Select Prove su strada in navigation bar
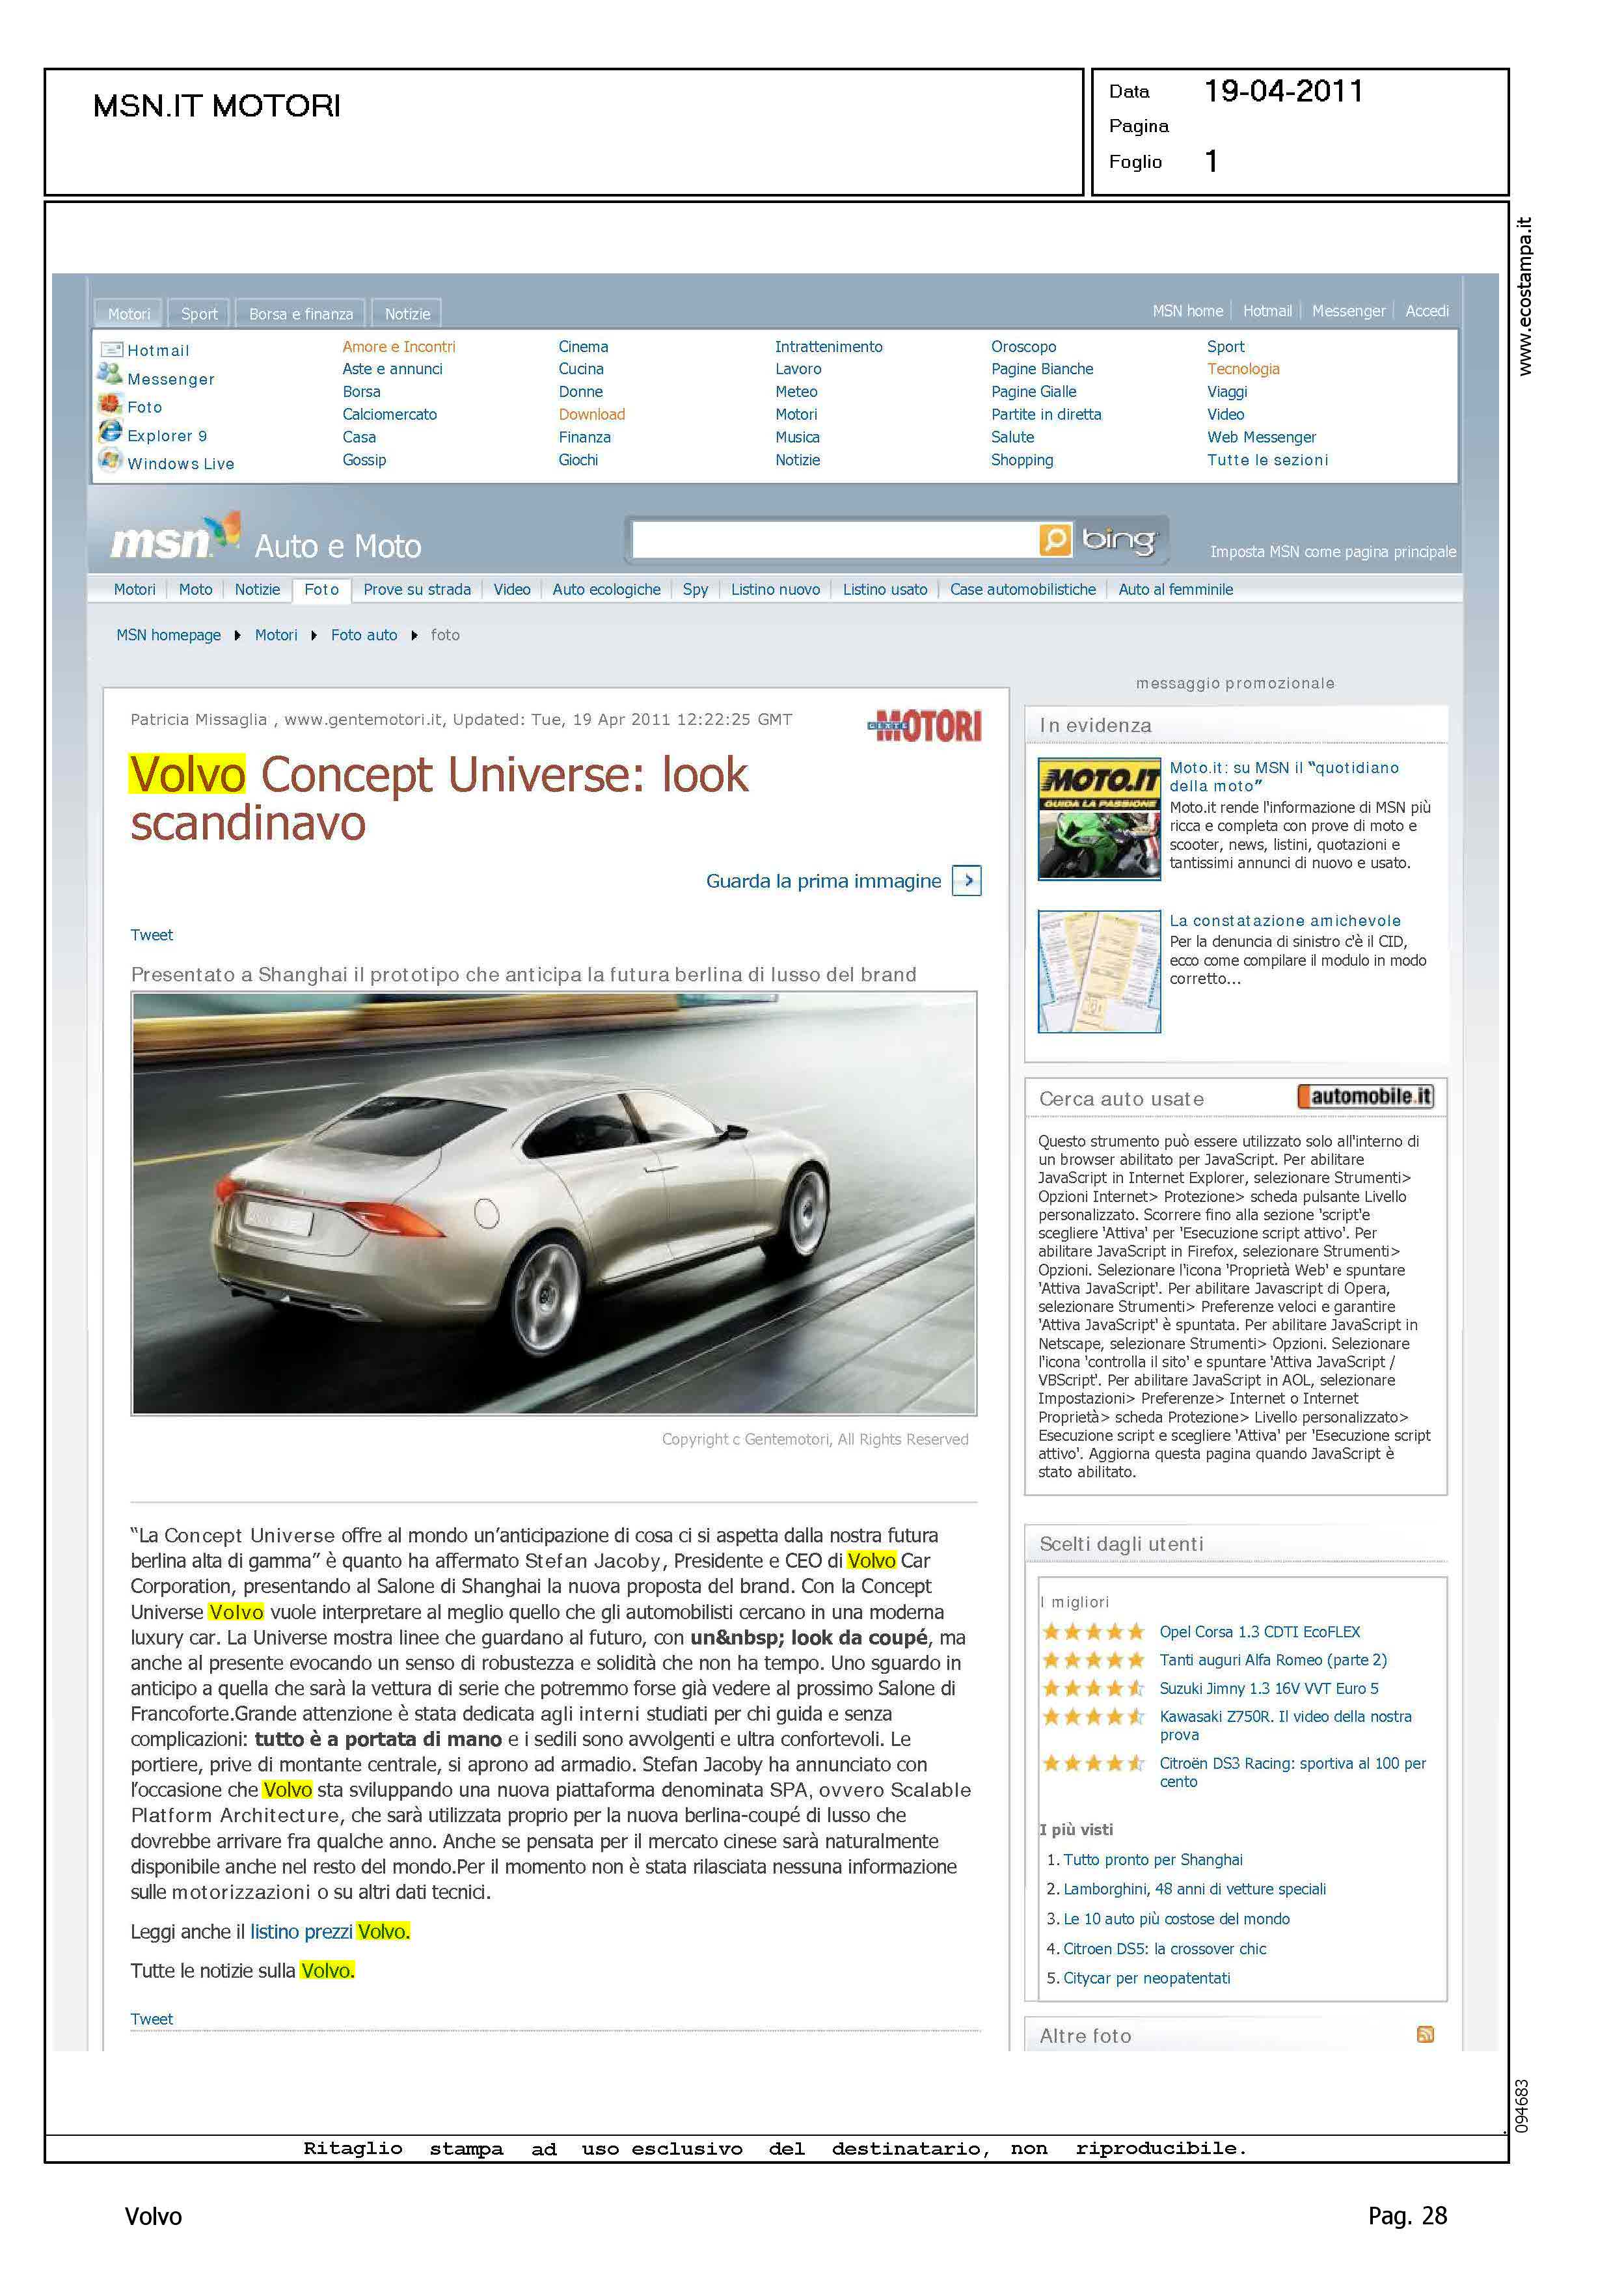1624x2279 pixels. 417,590
